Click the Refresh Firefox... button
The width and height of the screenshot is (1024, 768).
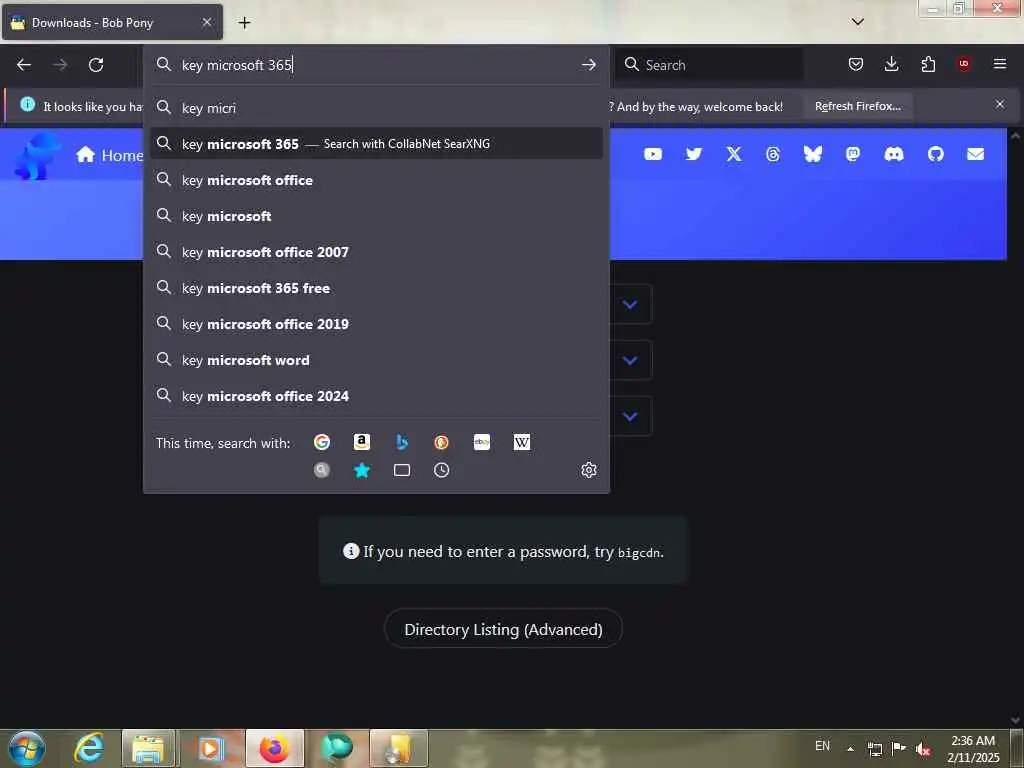[857, 106]
